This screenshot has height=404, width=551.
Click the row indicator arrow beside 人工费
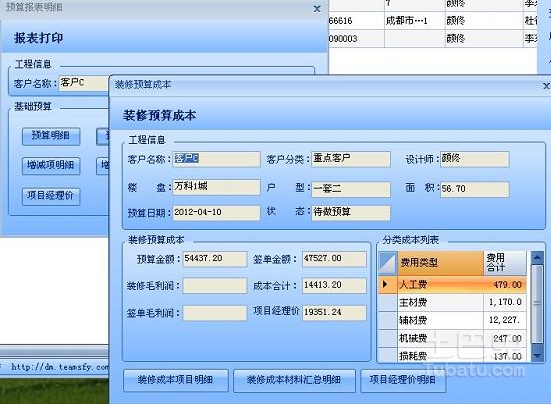[385, 284]
